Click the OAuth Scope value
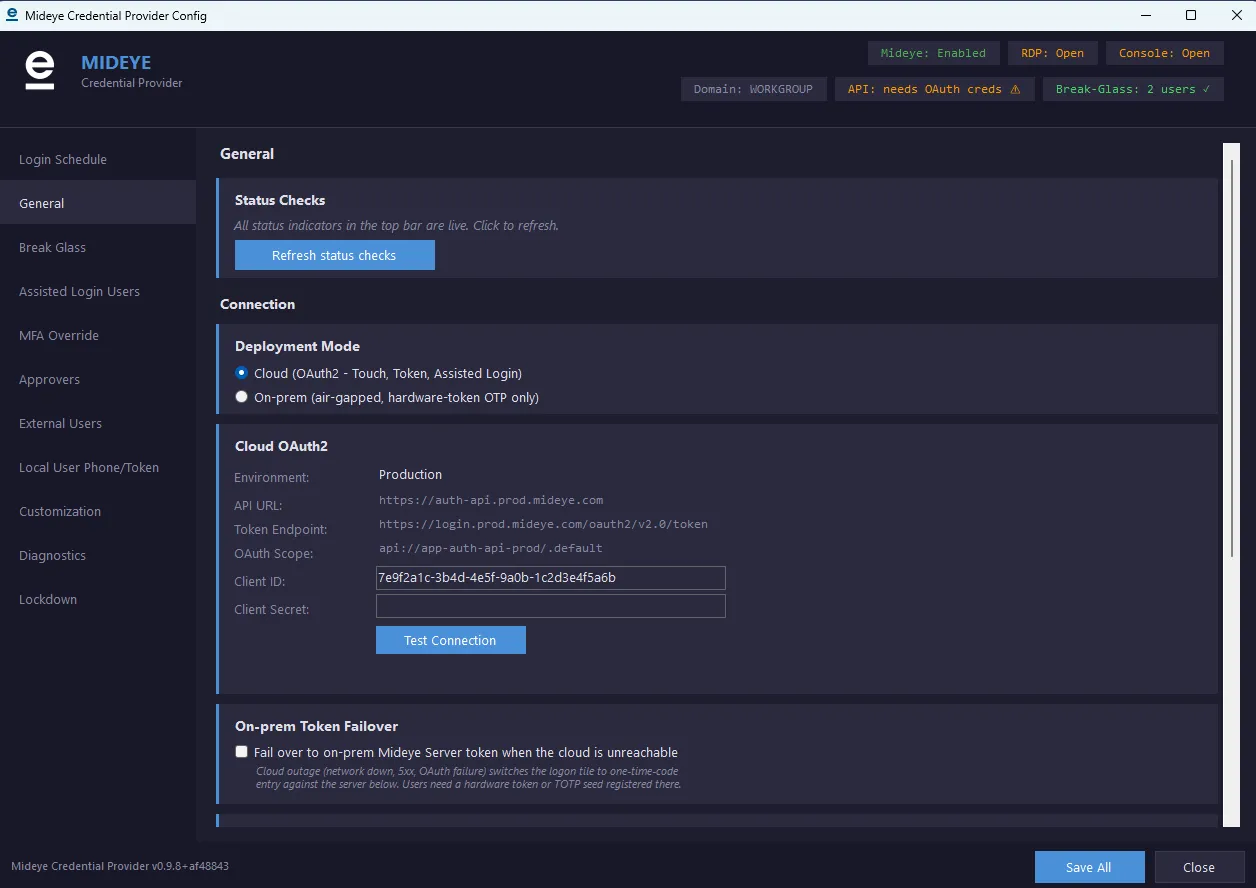This screenshot has width=1256, height=888. (491, 548)
